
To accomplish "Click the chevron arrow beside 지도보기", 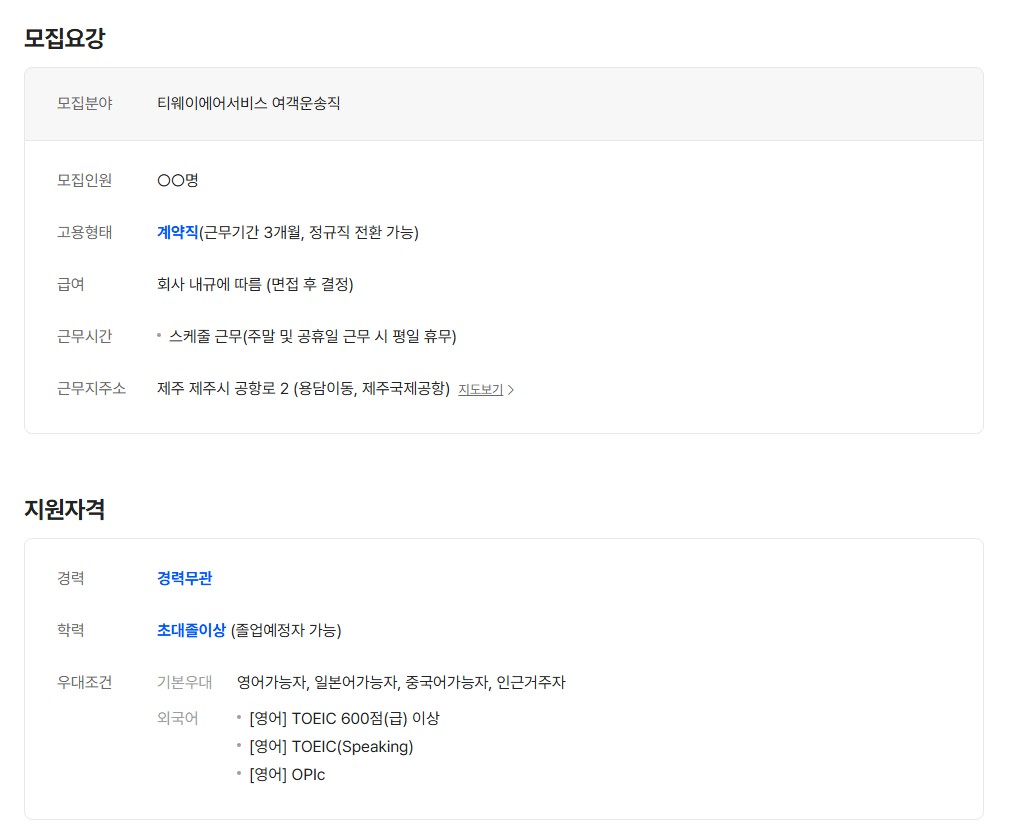I will (511, 390).
